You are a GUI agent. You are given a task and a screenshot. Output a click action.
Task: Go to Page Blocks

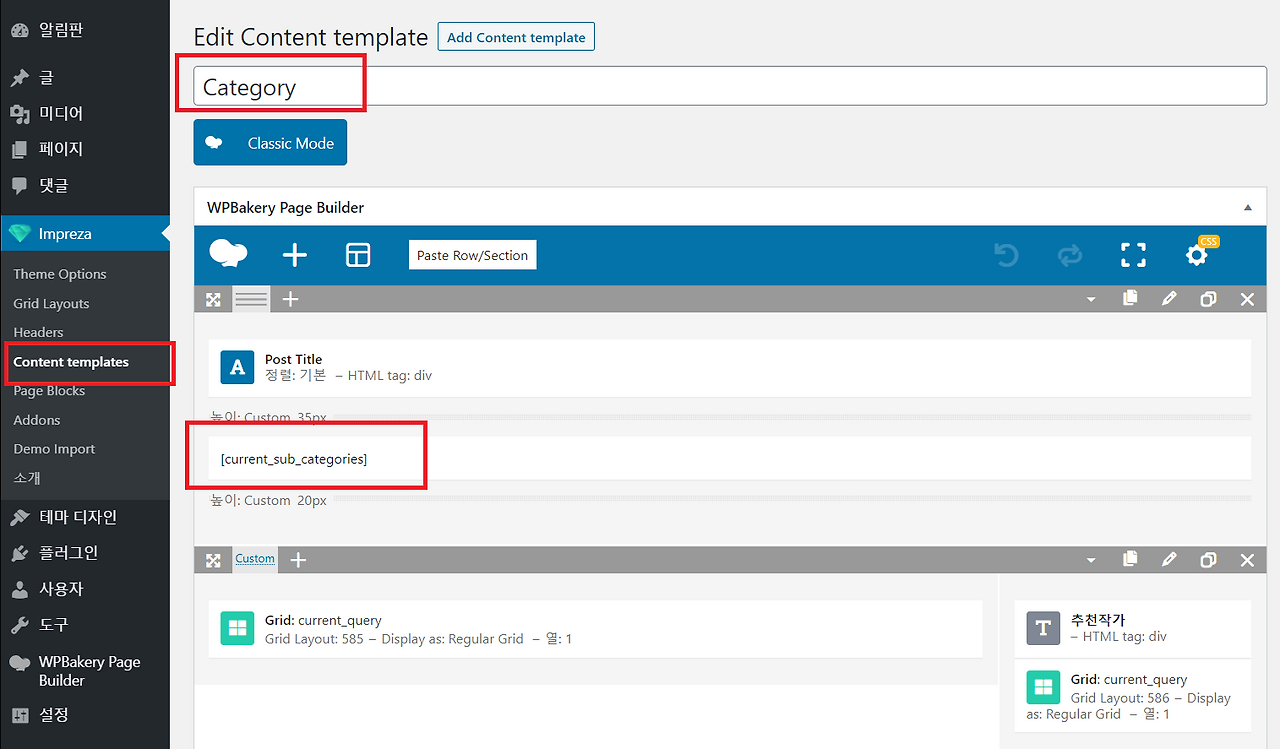pyautogui.click(x=49, y=391)
